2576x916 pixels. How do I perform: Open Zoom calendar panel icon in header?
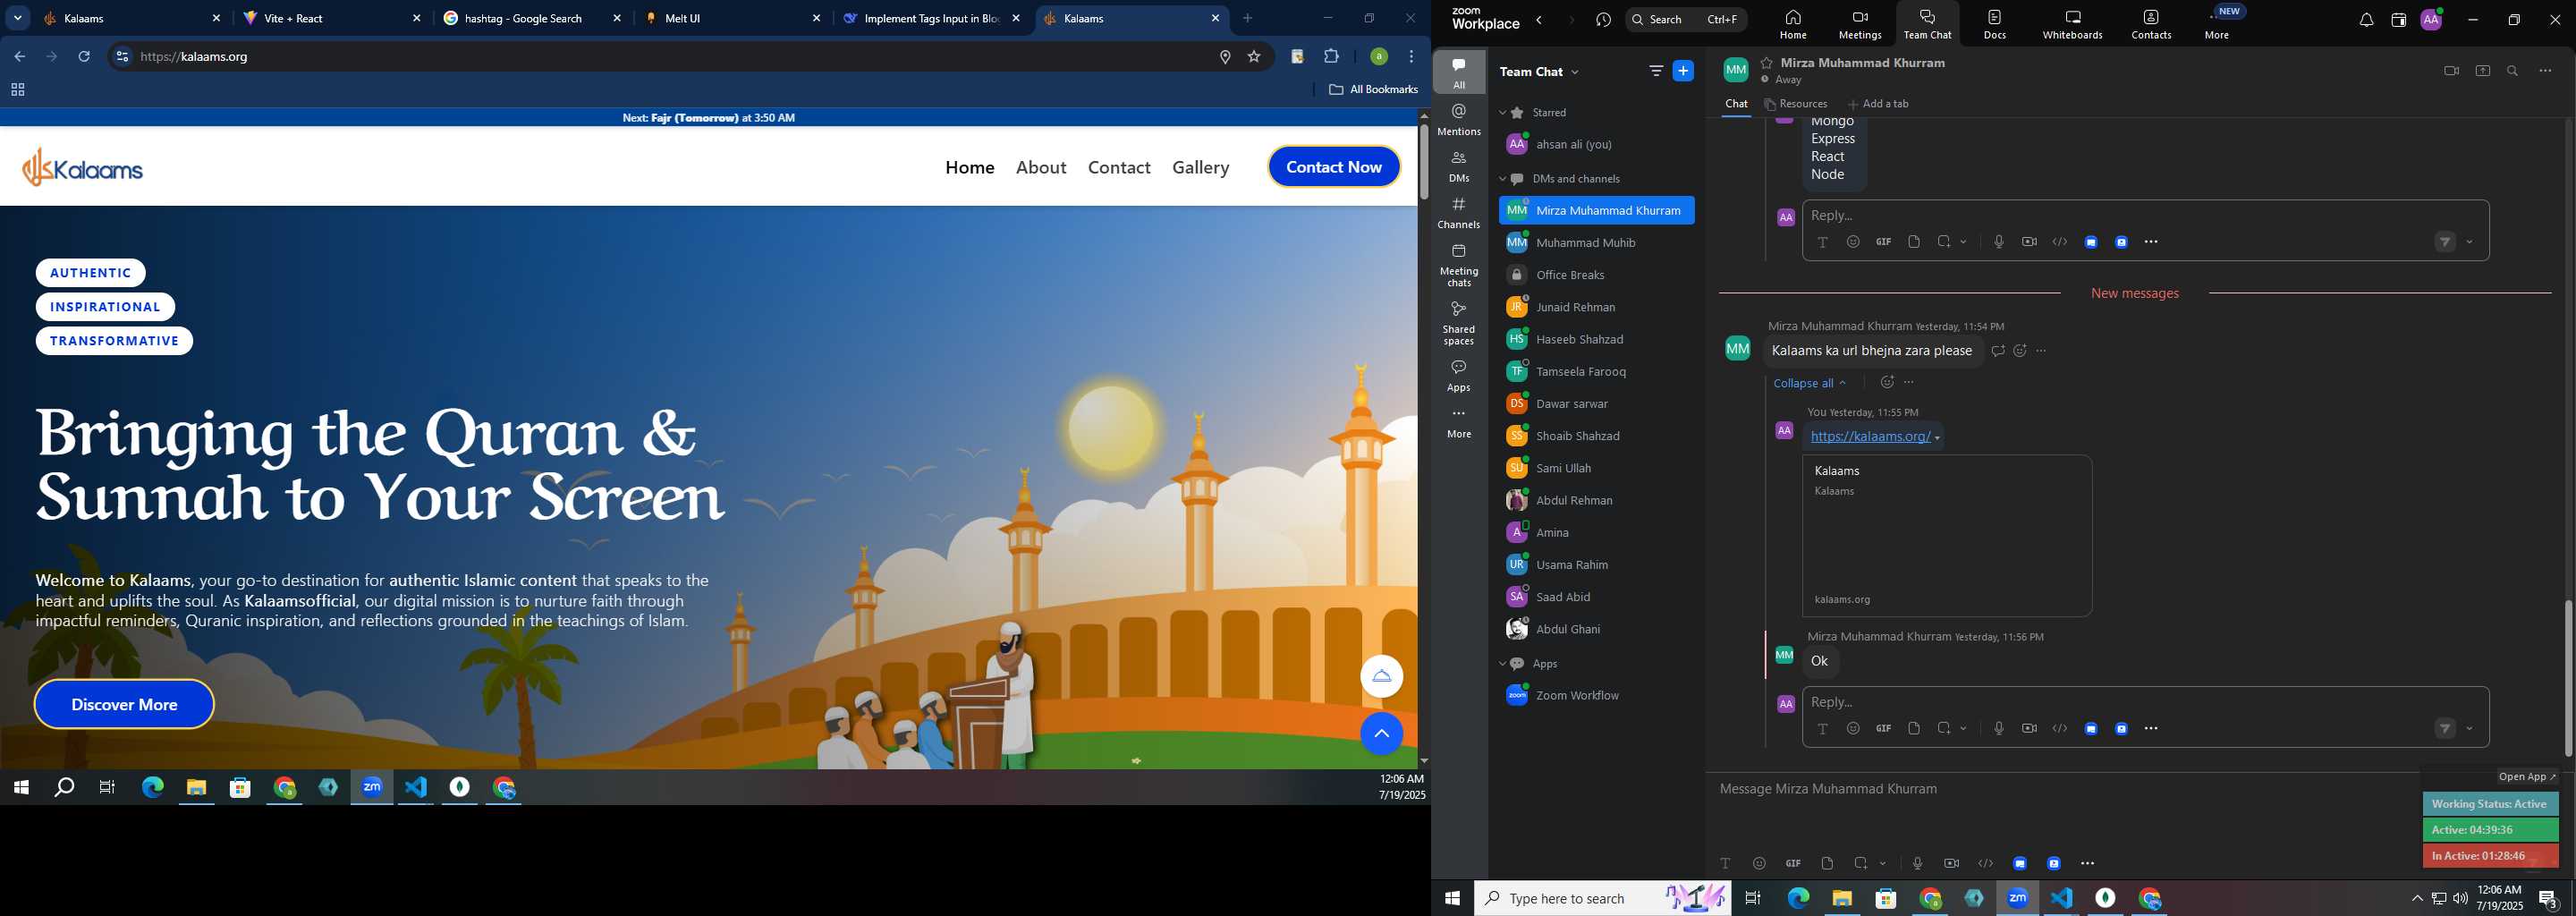pos(2398,20)
